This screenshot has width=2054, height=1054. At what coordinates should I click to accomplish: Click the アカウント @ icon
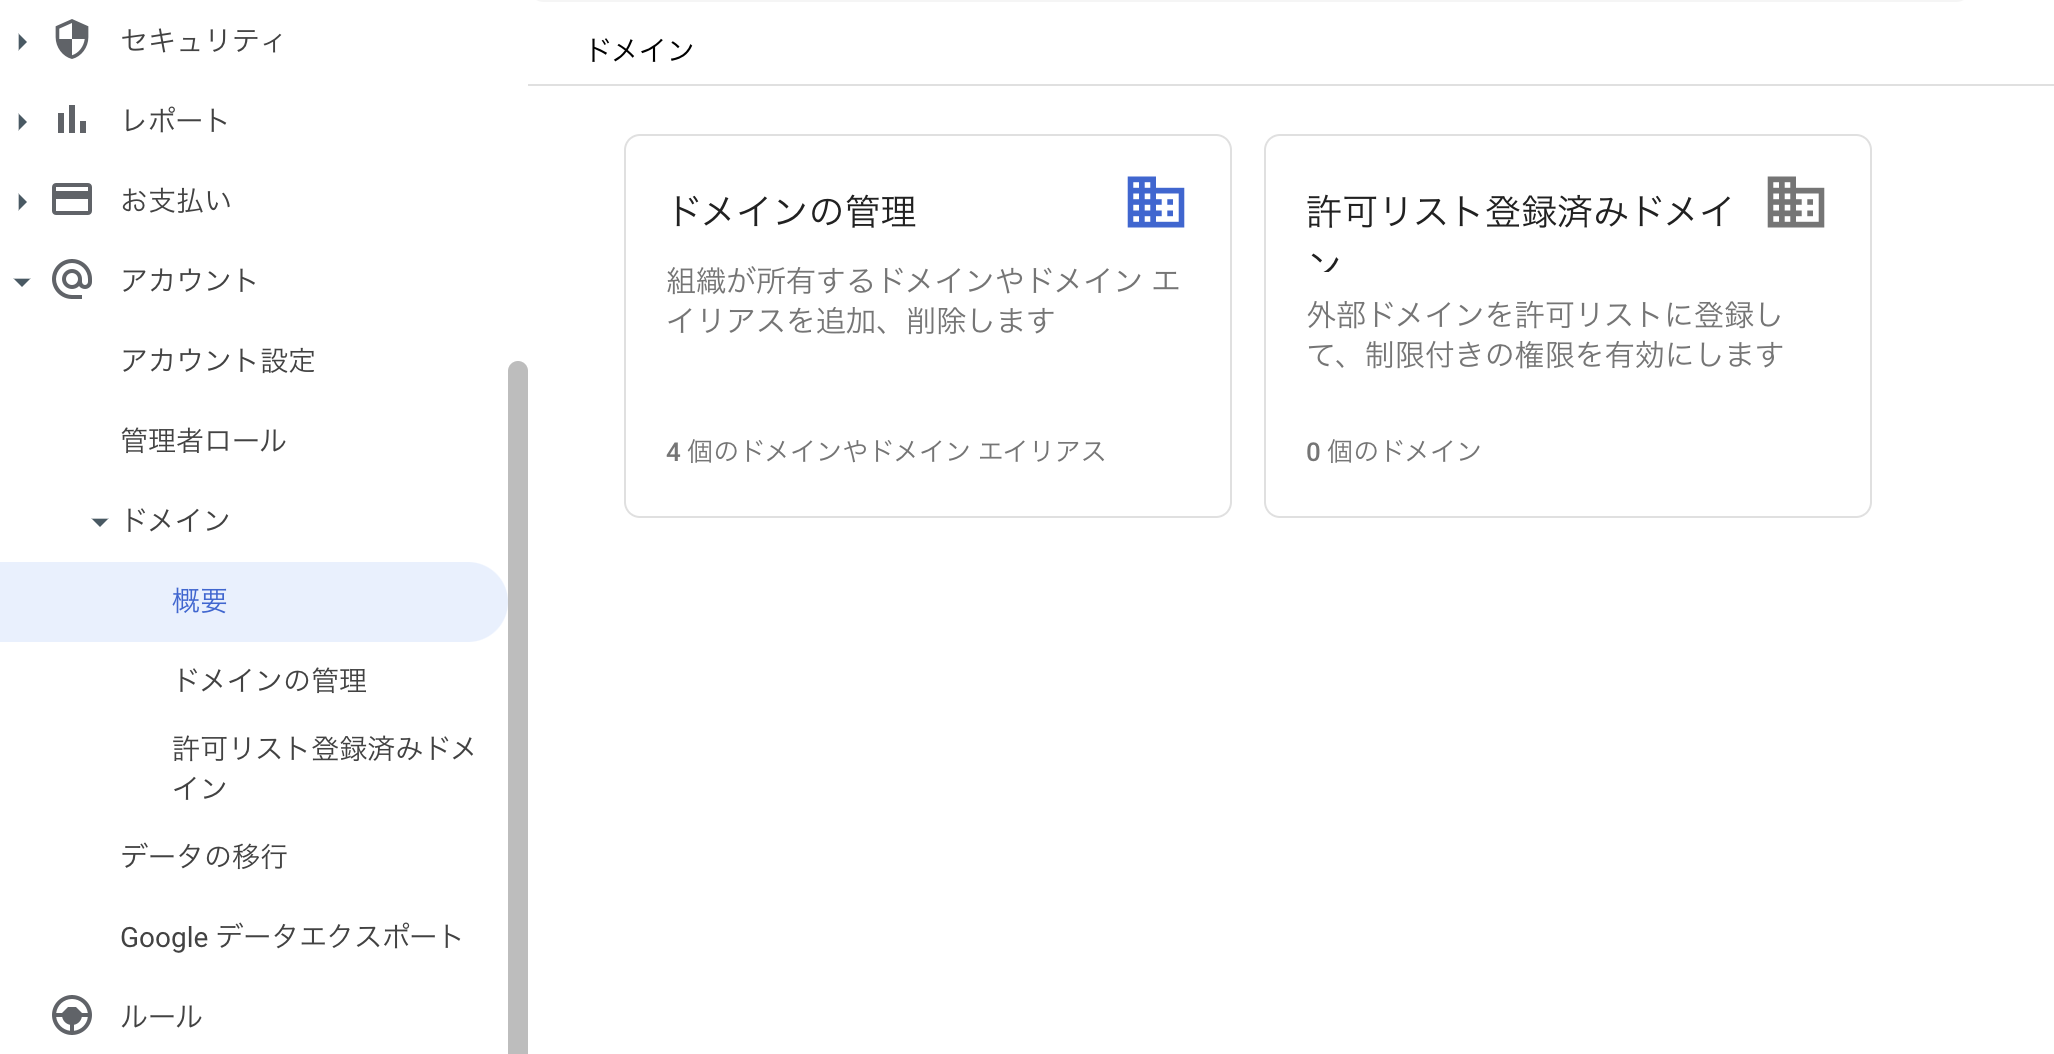[x=71, y=280]
